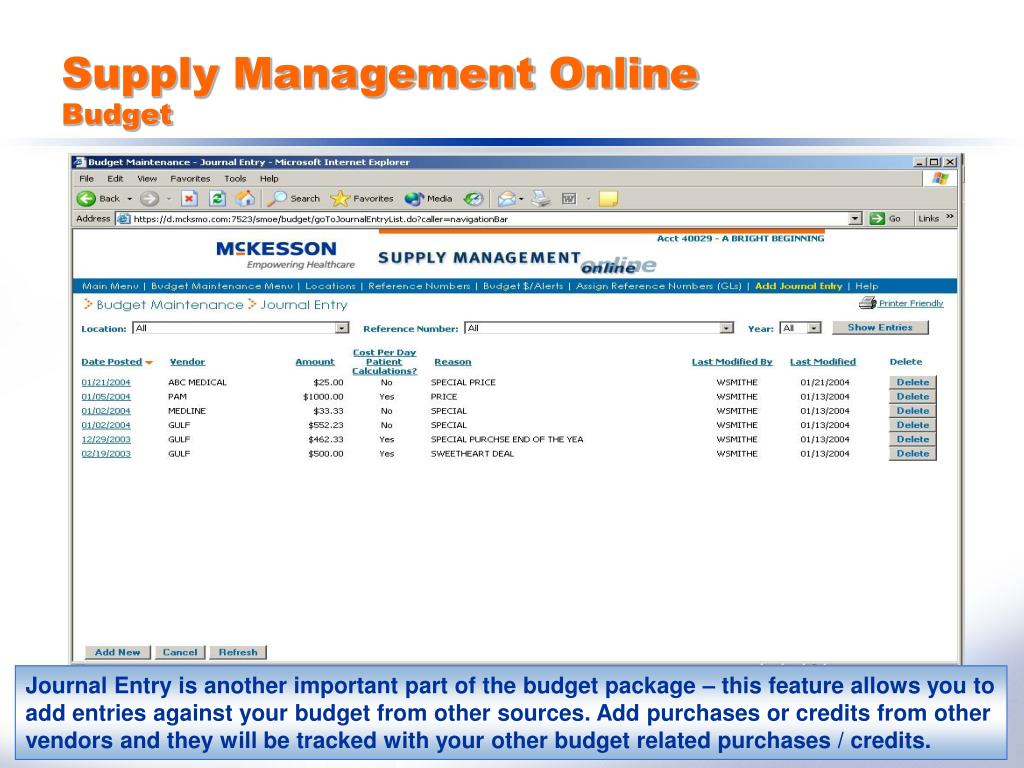Sort by Amount column header
Image resolution: width=1024 pixels, height=768 pixels.
[315, 362]
